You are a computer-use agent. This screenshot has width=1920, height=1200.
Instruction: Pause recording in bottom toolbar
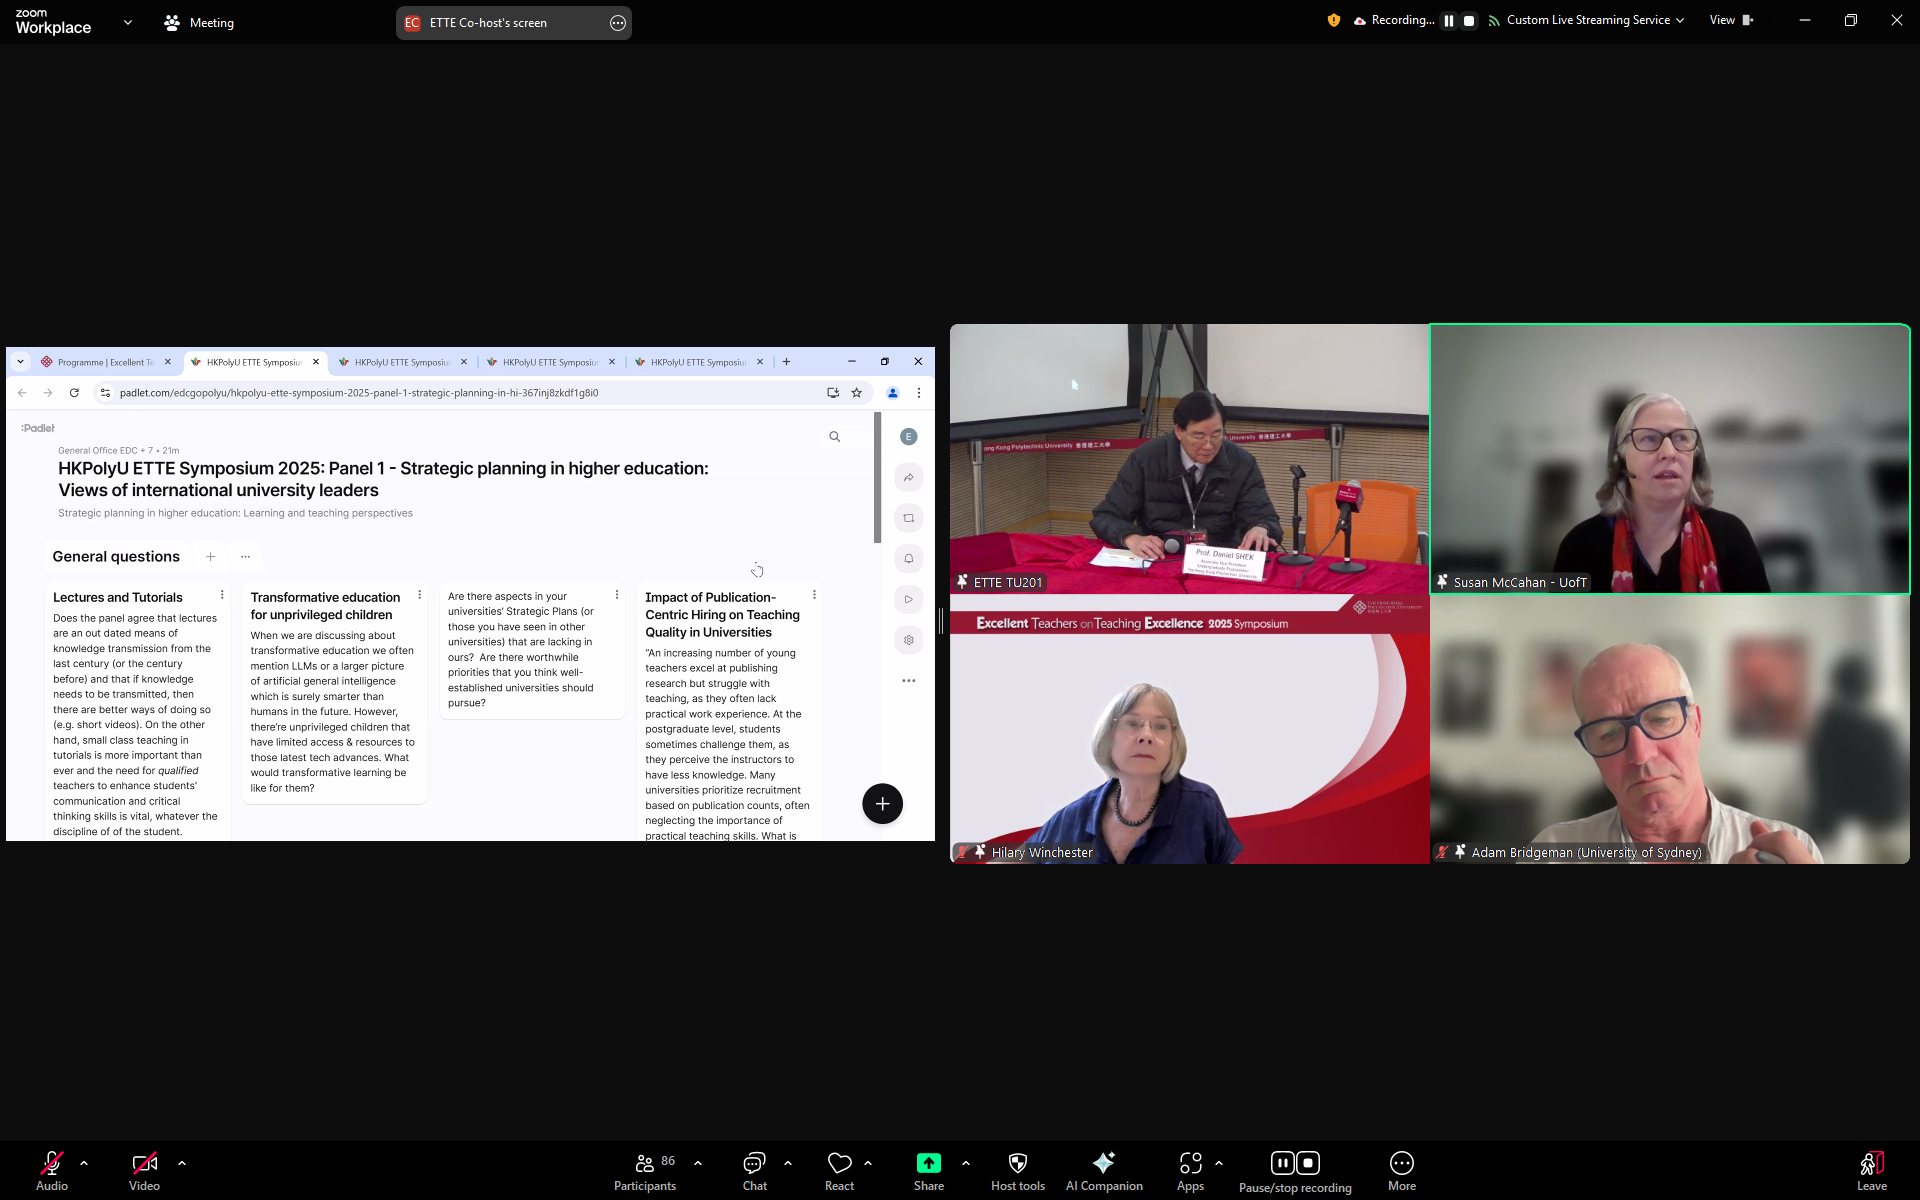pyautogui.click(x=1282, y=1162)
